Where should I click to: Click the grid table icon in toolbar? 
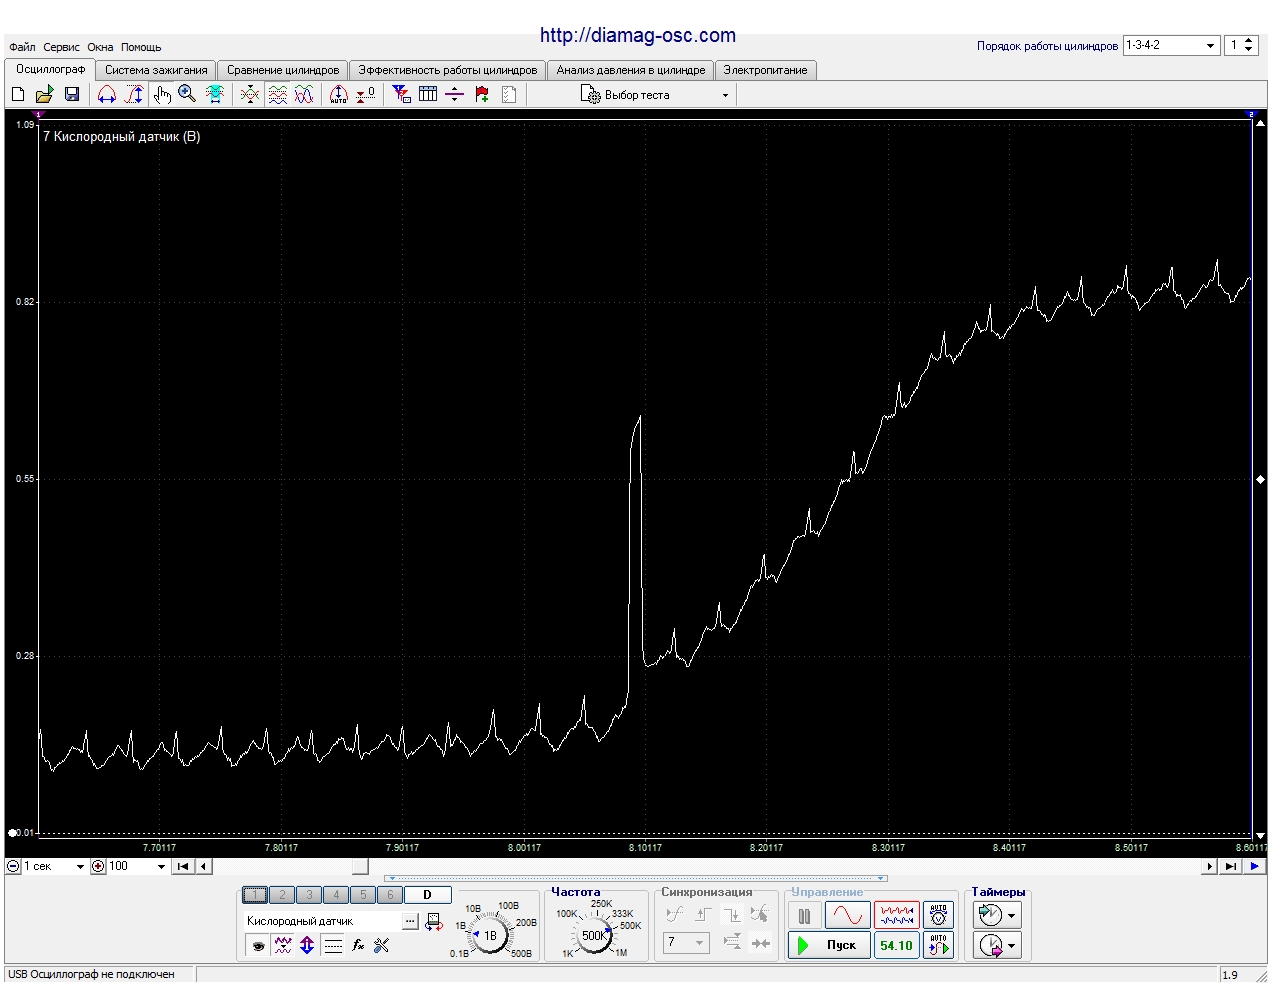(428, 94)
